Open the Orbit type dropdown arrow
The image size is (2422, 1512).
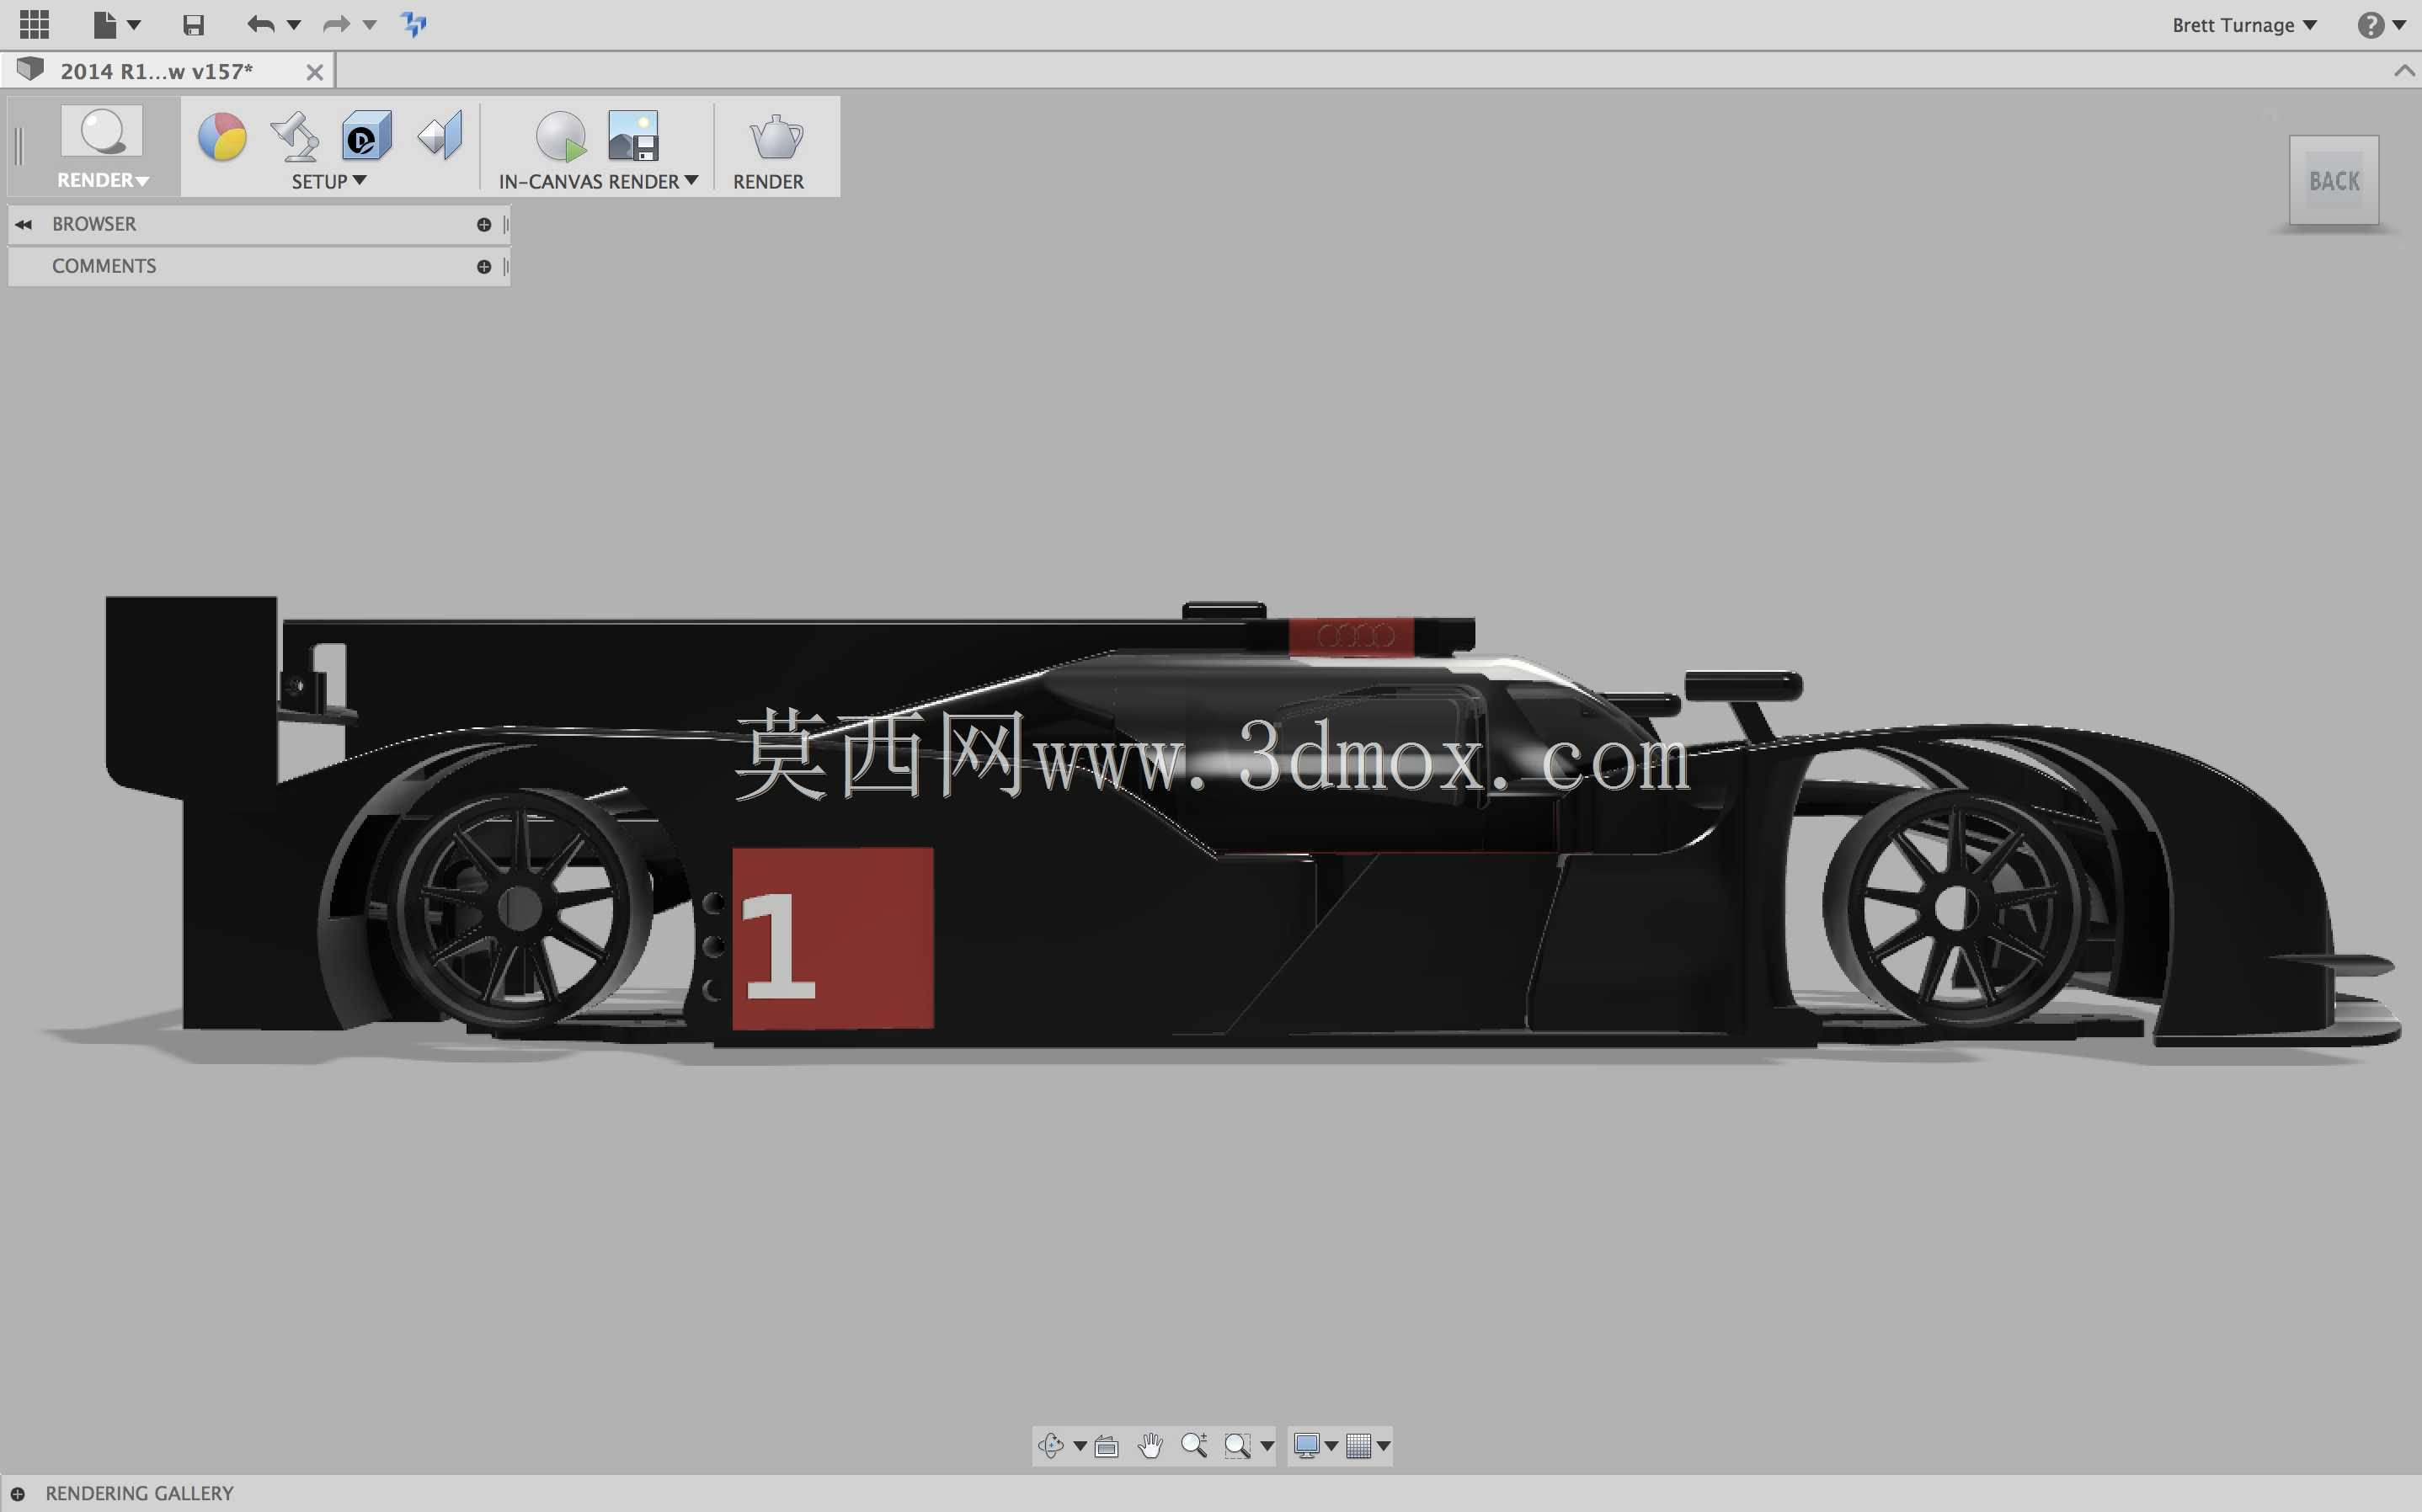tap(1080, 1446)
